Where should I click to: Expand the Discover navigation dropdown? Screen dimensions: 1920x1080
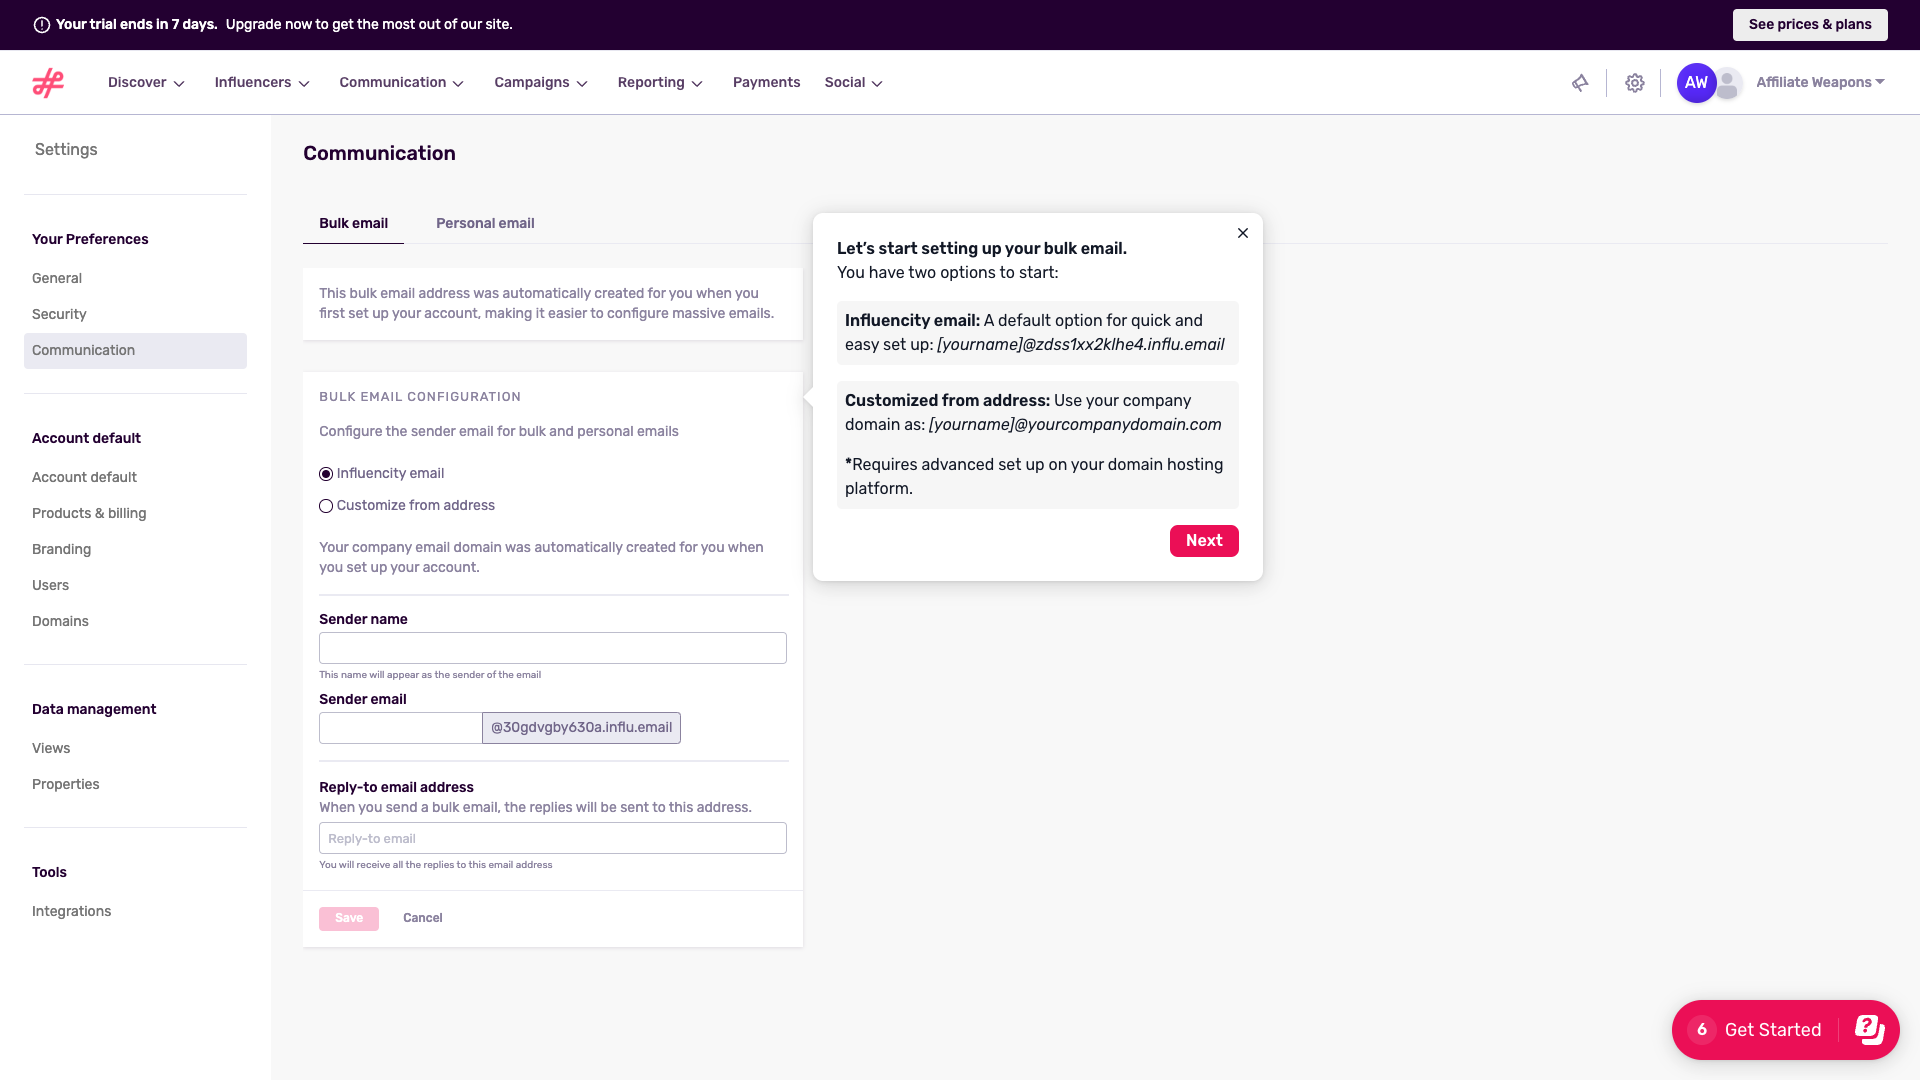pos(145,82)
